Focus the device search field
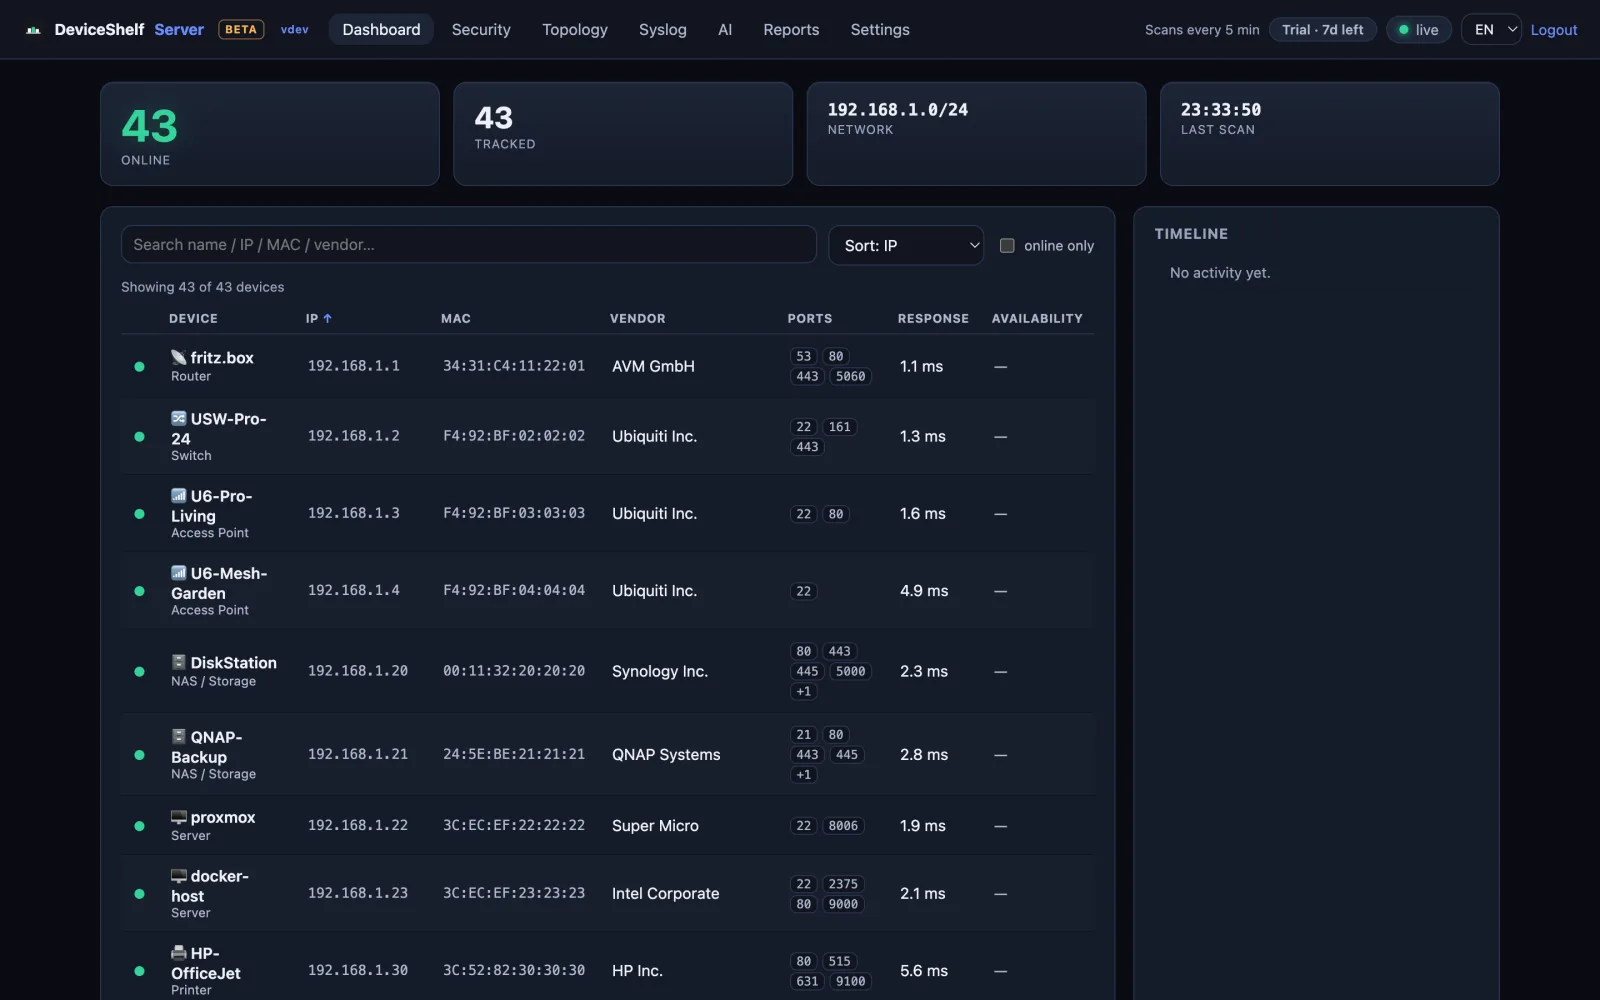The image size is (1600, 1000). [468, 244]
